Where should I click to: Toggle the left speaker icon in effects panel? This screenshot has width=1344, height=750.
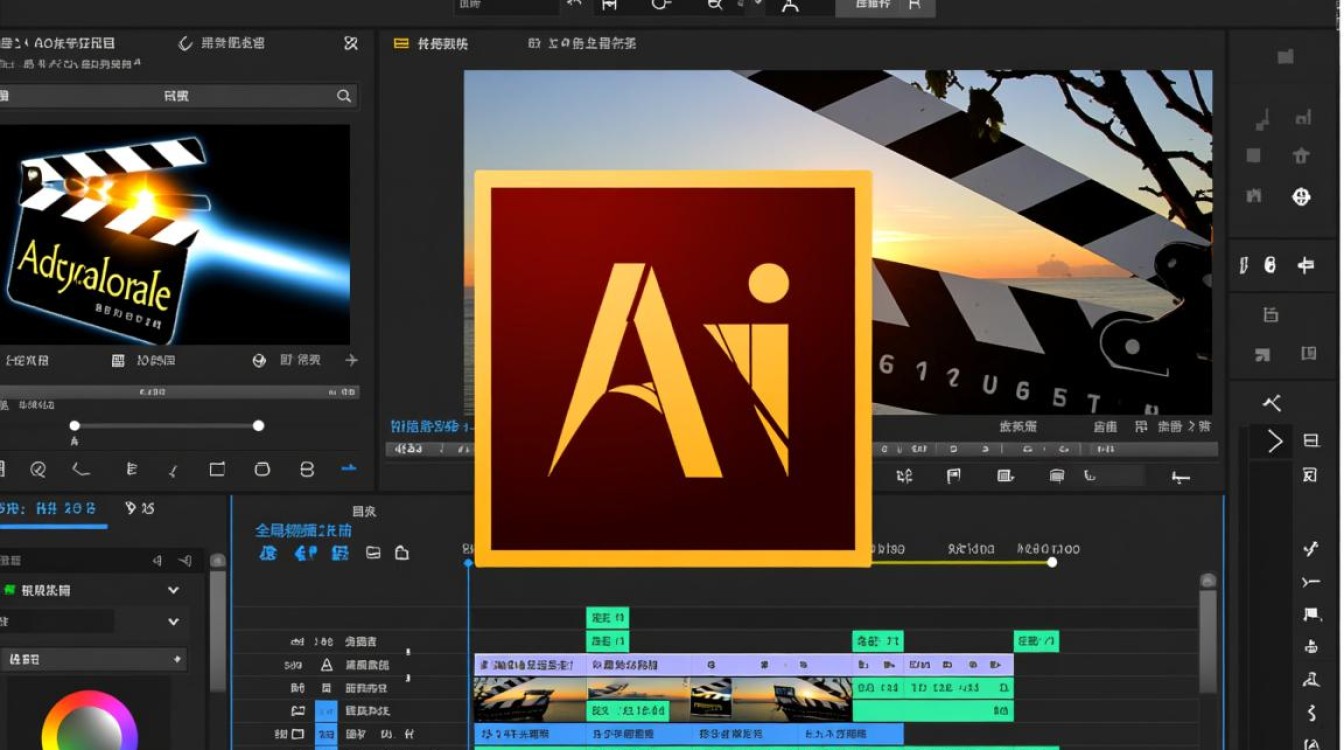coord(156,561)
